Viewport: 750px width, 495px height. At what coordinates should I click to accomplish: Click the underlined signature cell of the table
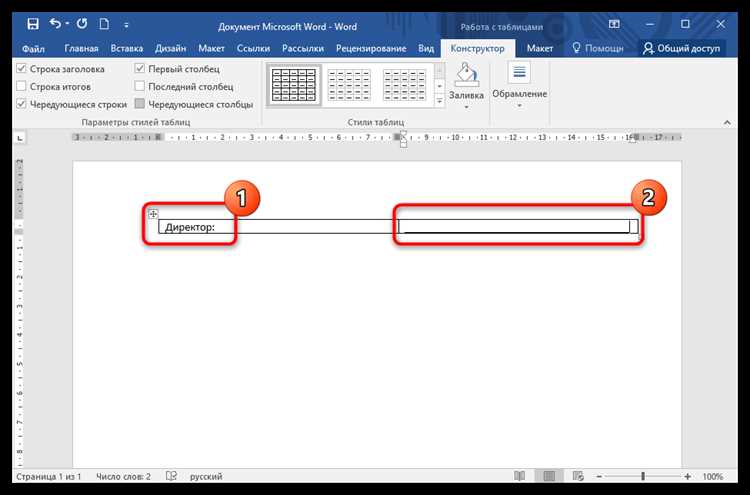click(518, 227)
